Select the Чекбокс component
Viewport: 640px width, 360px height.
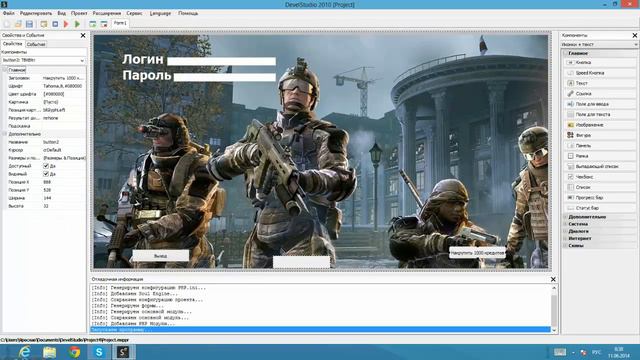coord(600,177)
